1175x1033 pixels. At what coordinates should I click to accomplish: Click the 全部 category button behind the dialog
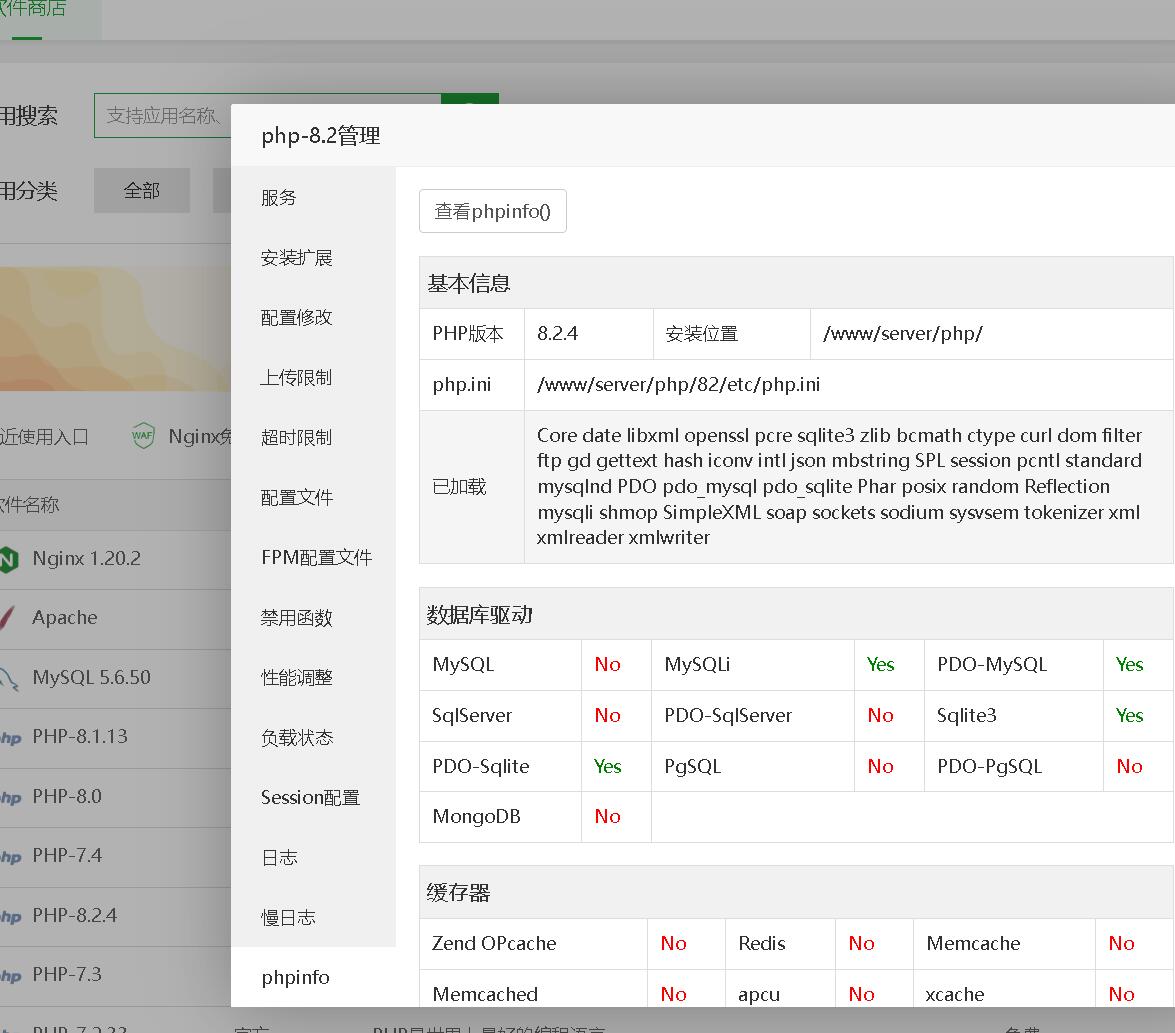[142, 190]
